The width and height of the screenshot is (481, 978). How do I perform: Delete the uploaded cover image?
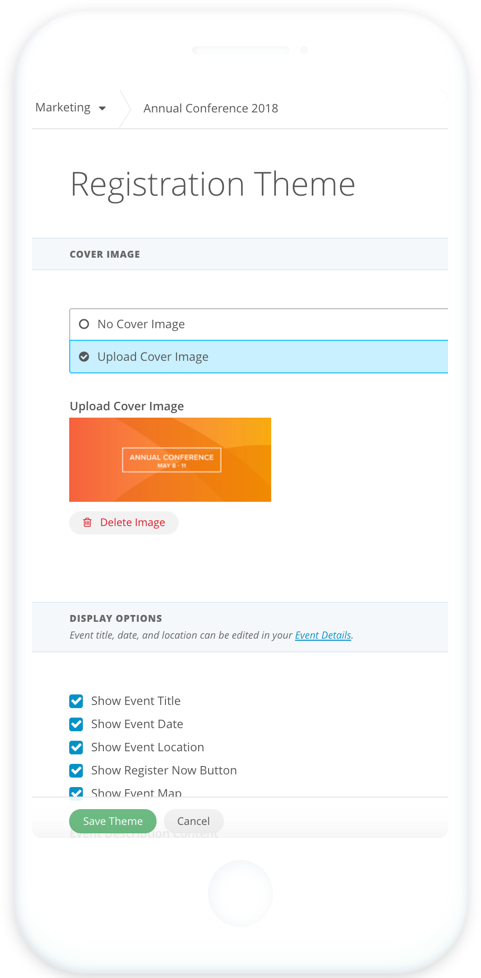(124, 523)
